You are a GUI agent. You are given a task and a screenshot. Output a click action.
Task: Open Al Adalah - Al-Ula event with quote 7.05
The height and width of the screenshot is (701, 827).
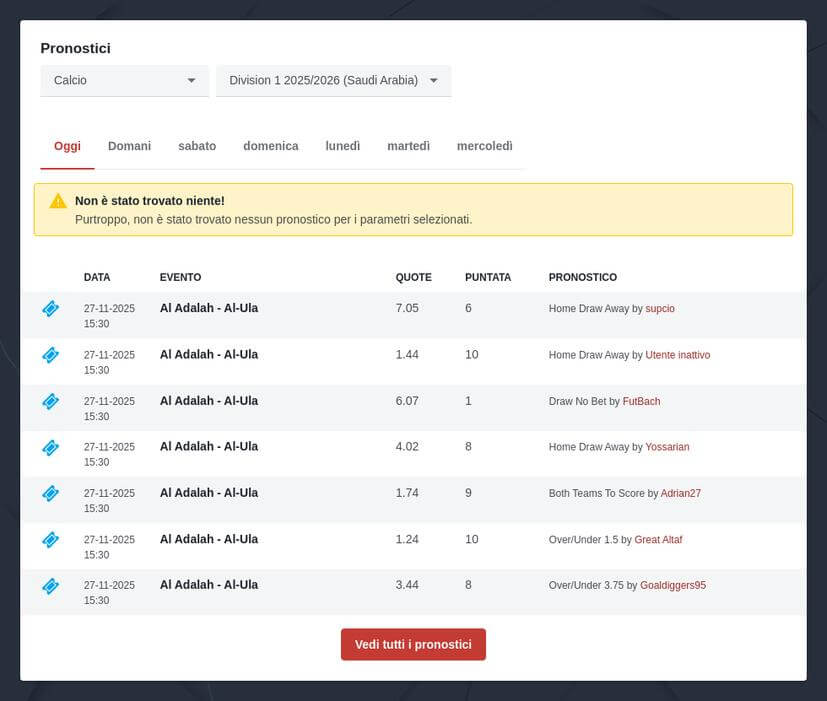tap(209, 308)
